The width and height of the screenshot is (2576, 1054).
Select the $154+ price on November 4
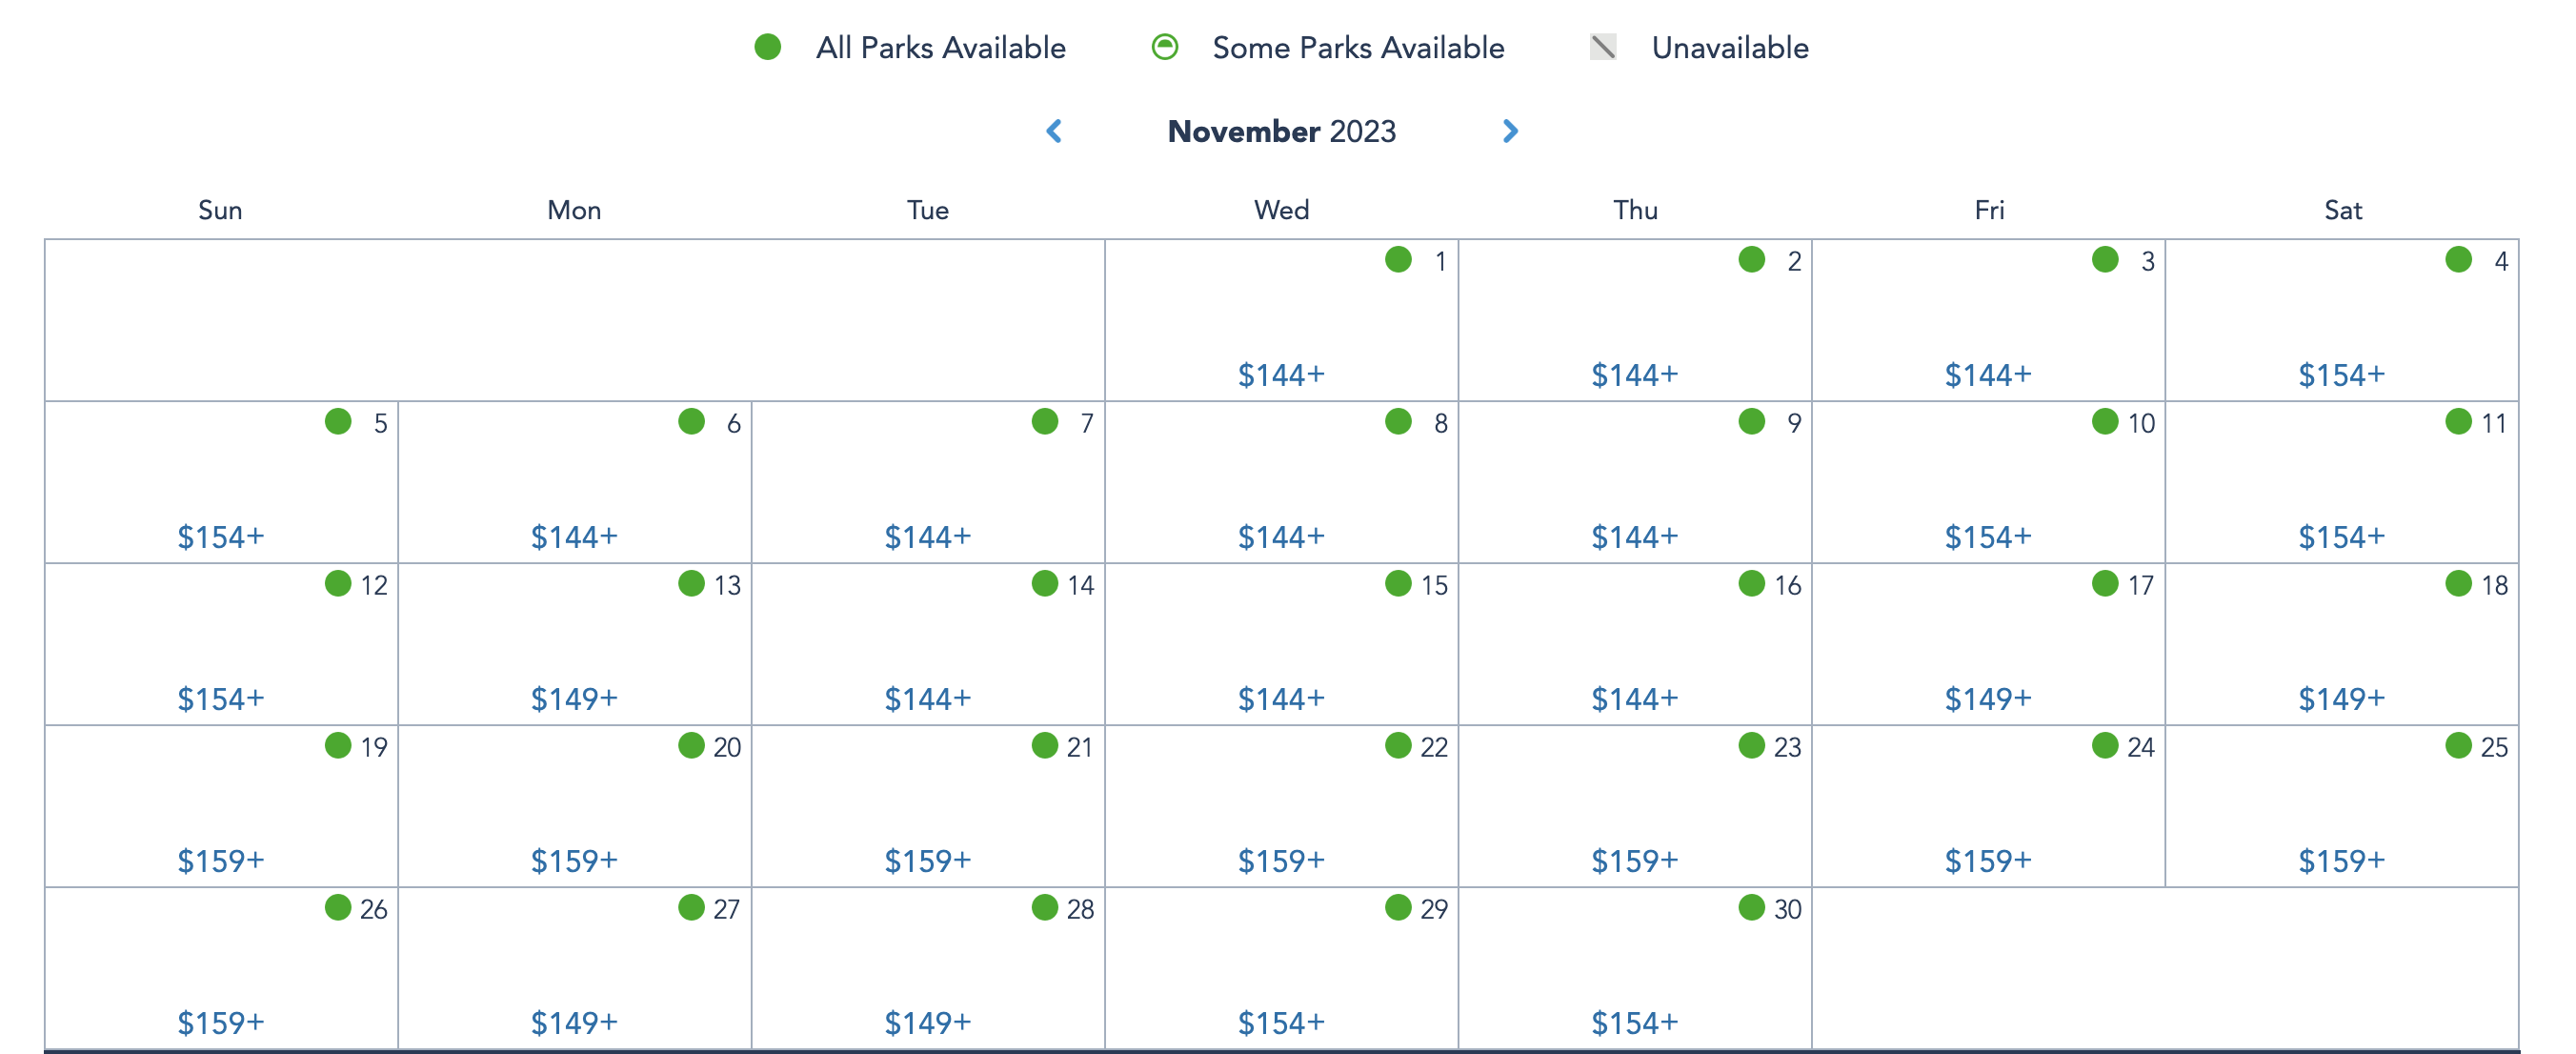point(2341,375)
